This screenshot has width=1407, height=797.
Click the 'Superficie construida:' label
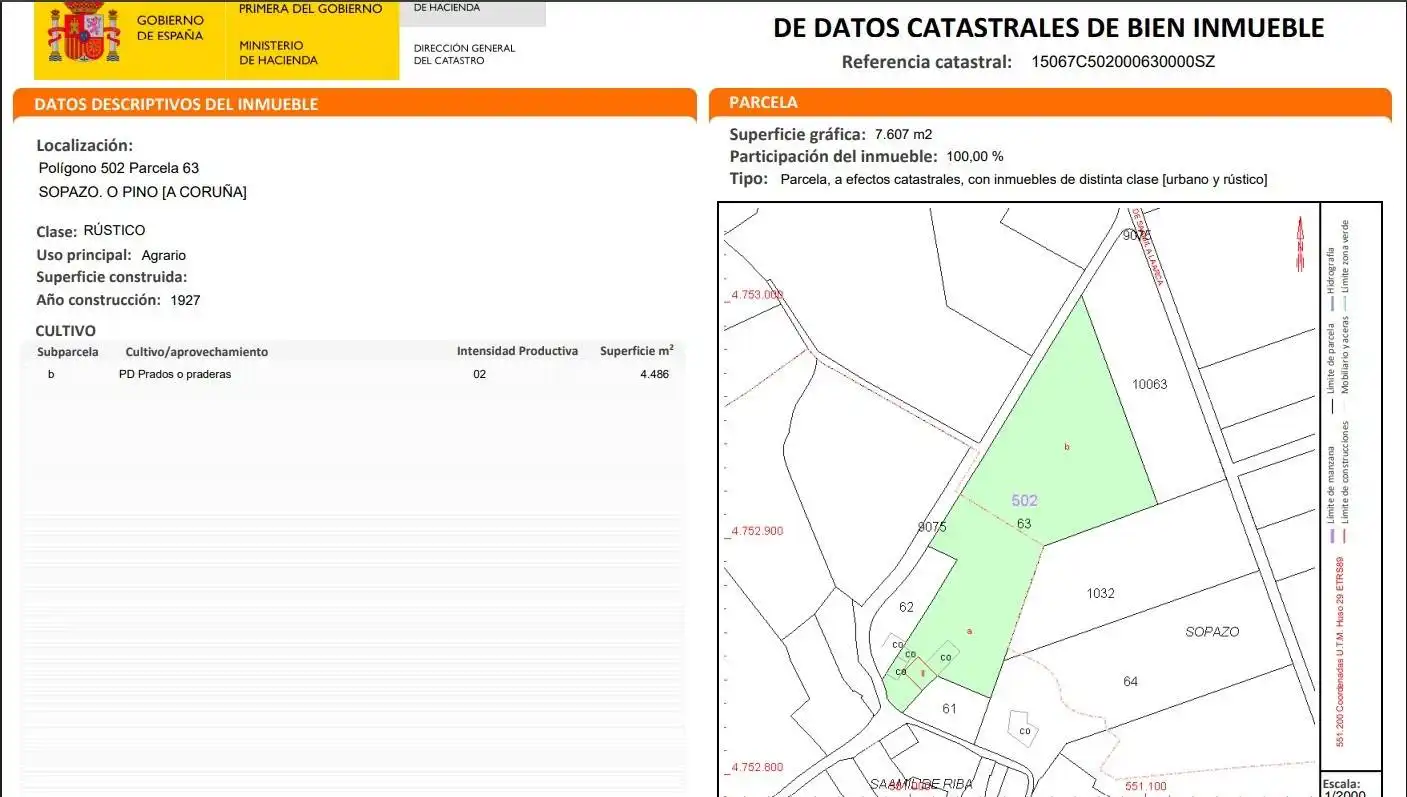click(x=112, y=277)
